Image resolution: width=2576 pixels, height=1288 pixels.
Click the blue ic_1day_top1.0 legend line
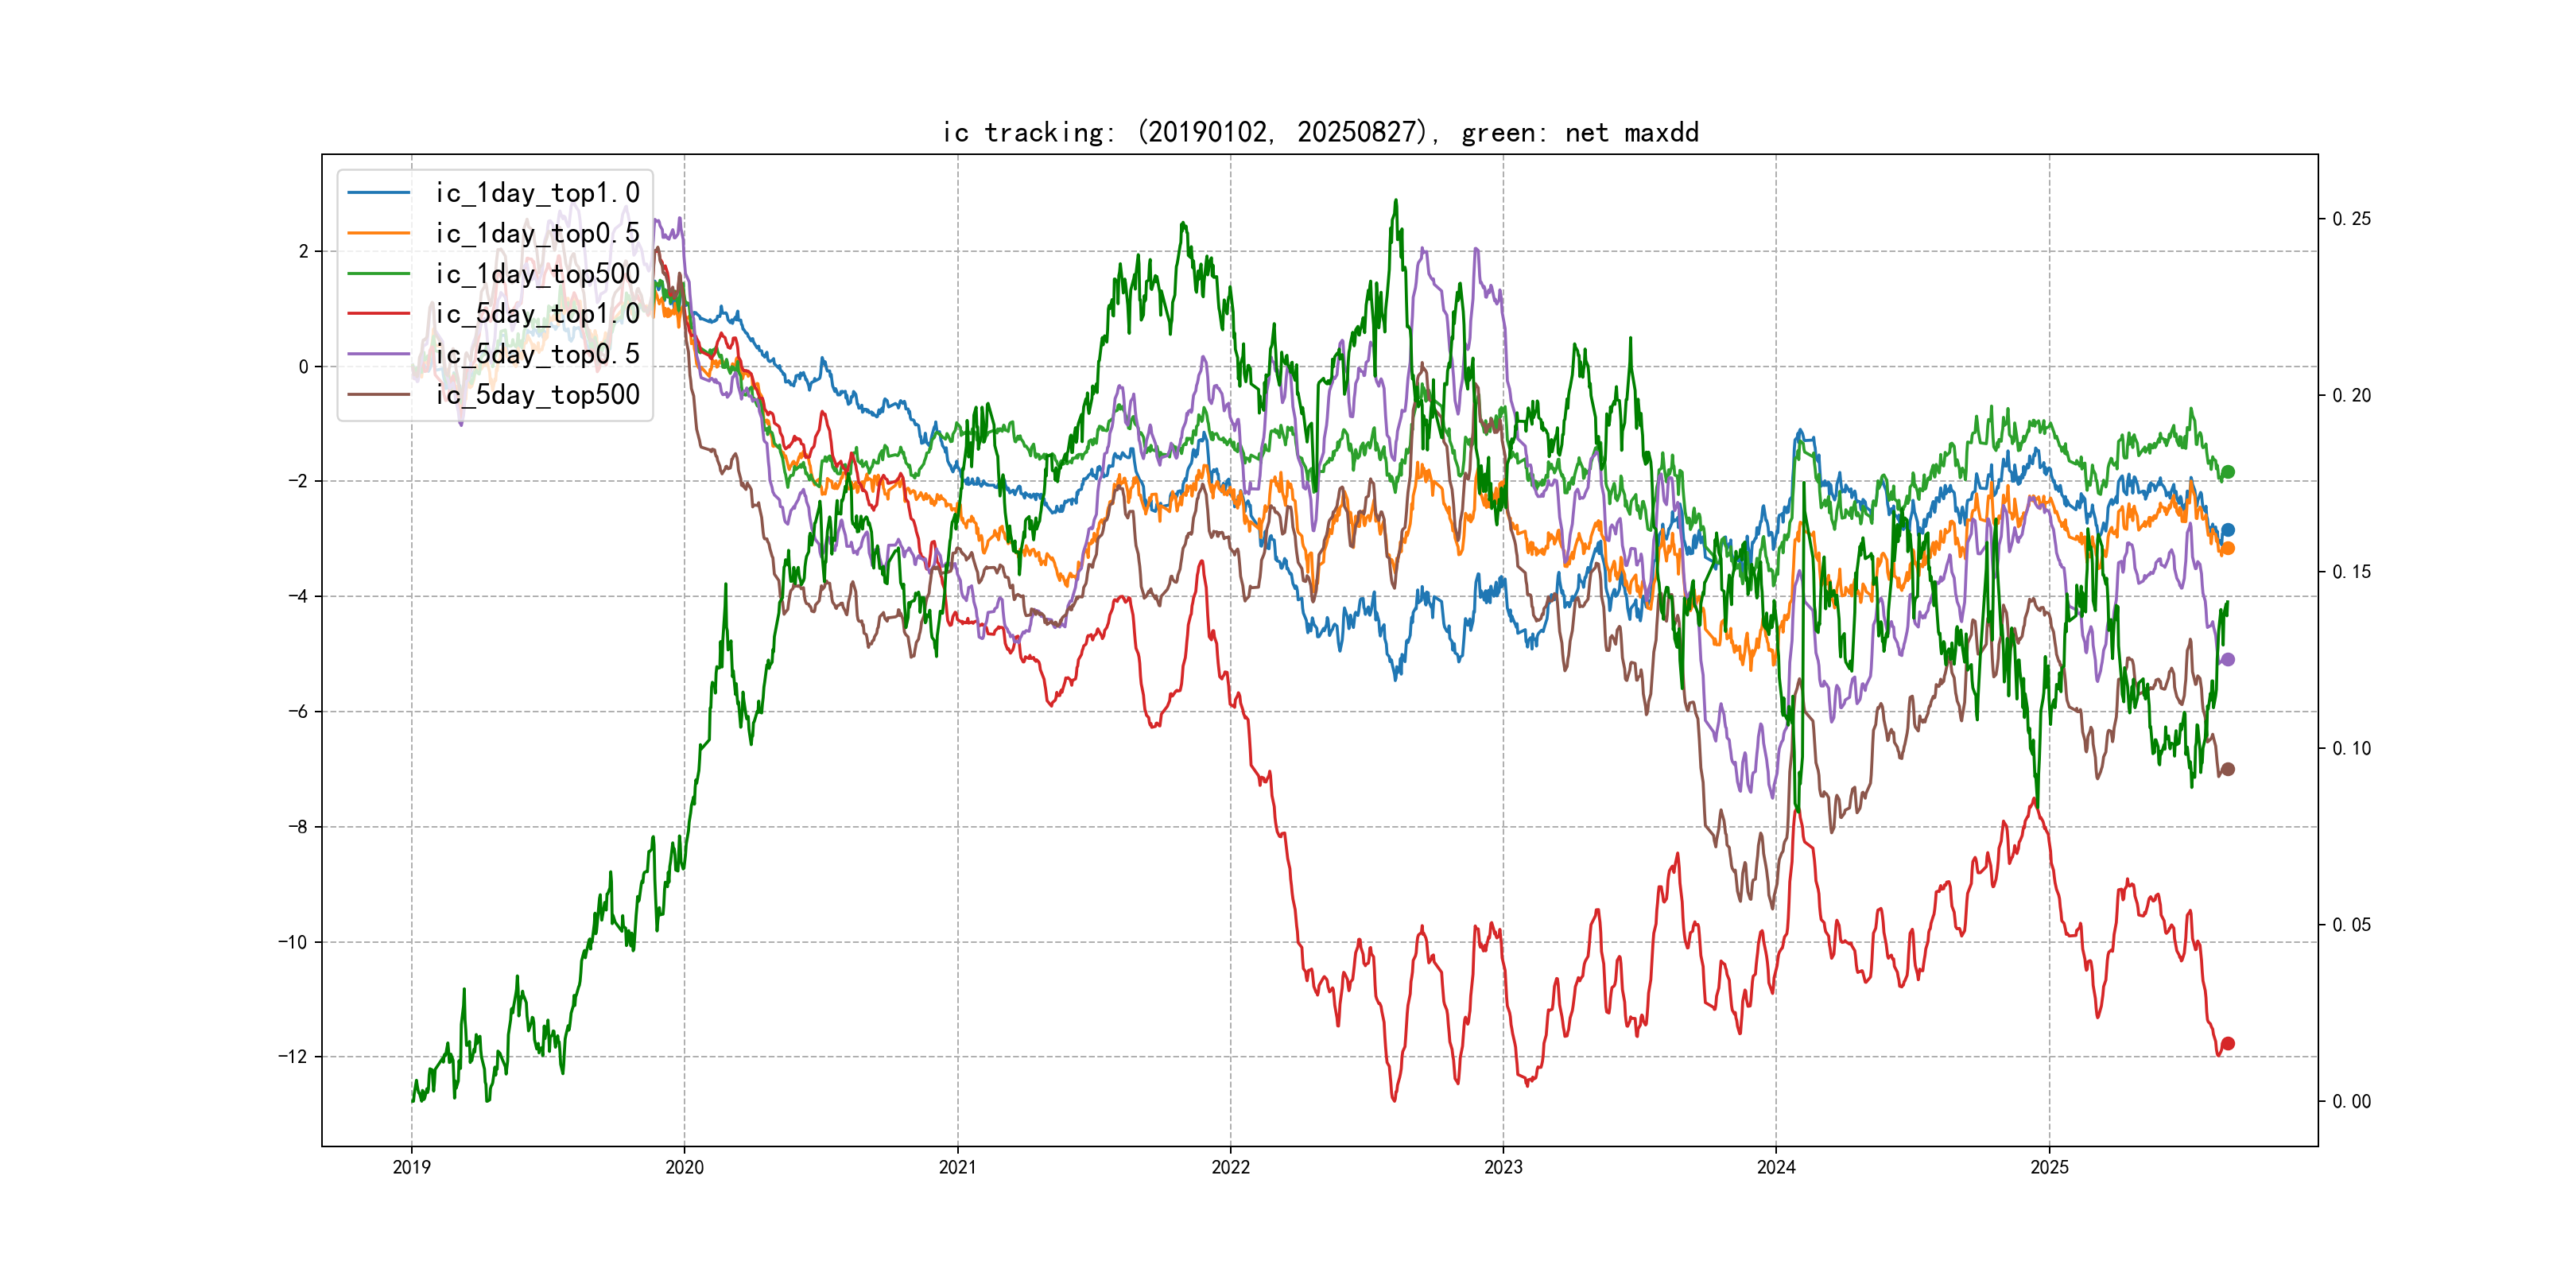coord(378,193)
